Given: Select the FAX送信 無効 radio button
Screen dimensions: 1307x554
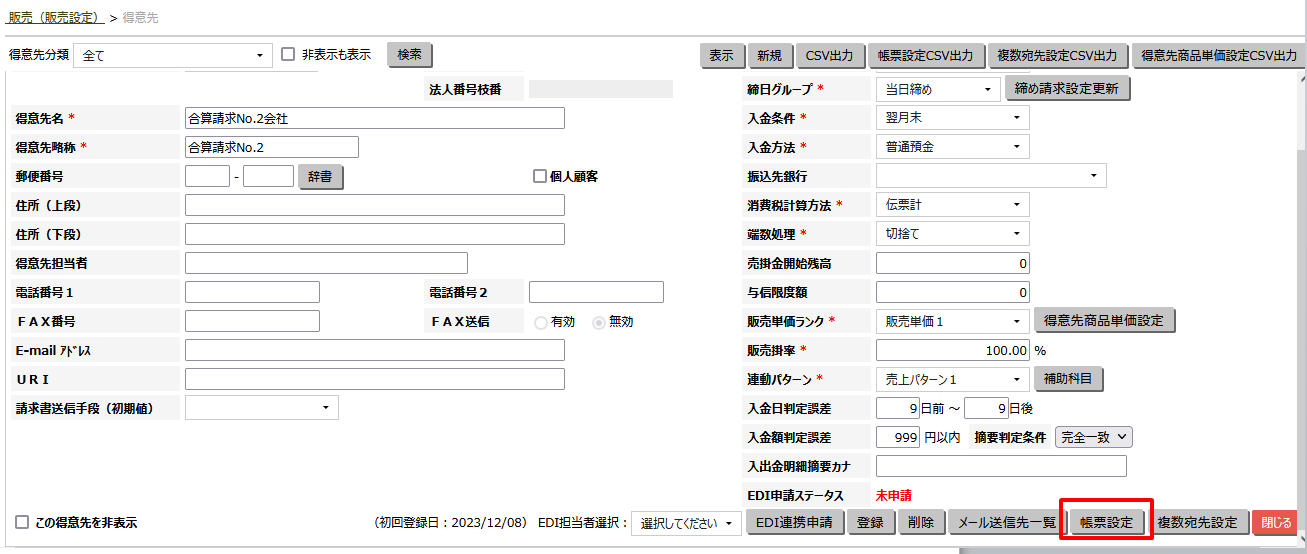Looking at the screenshot, I should [599, 322].
